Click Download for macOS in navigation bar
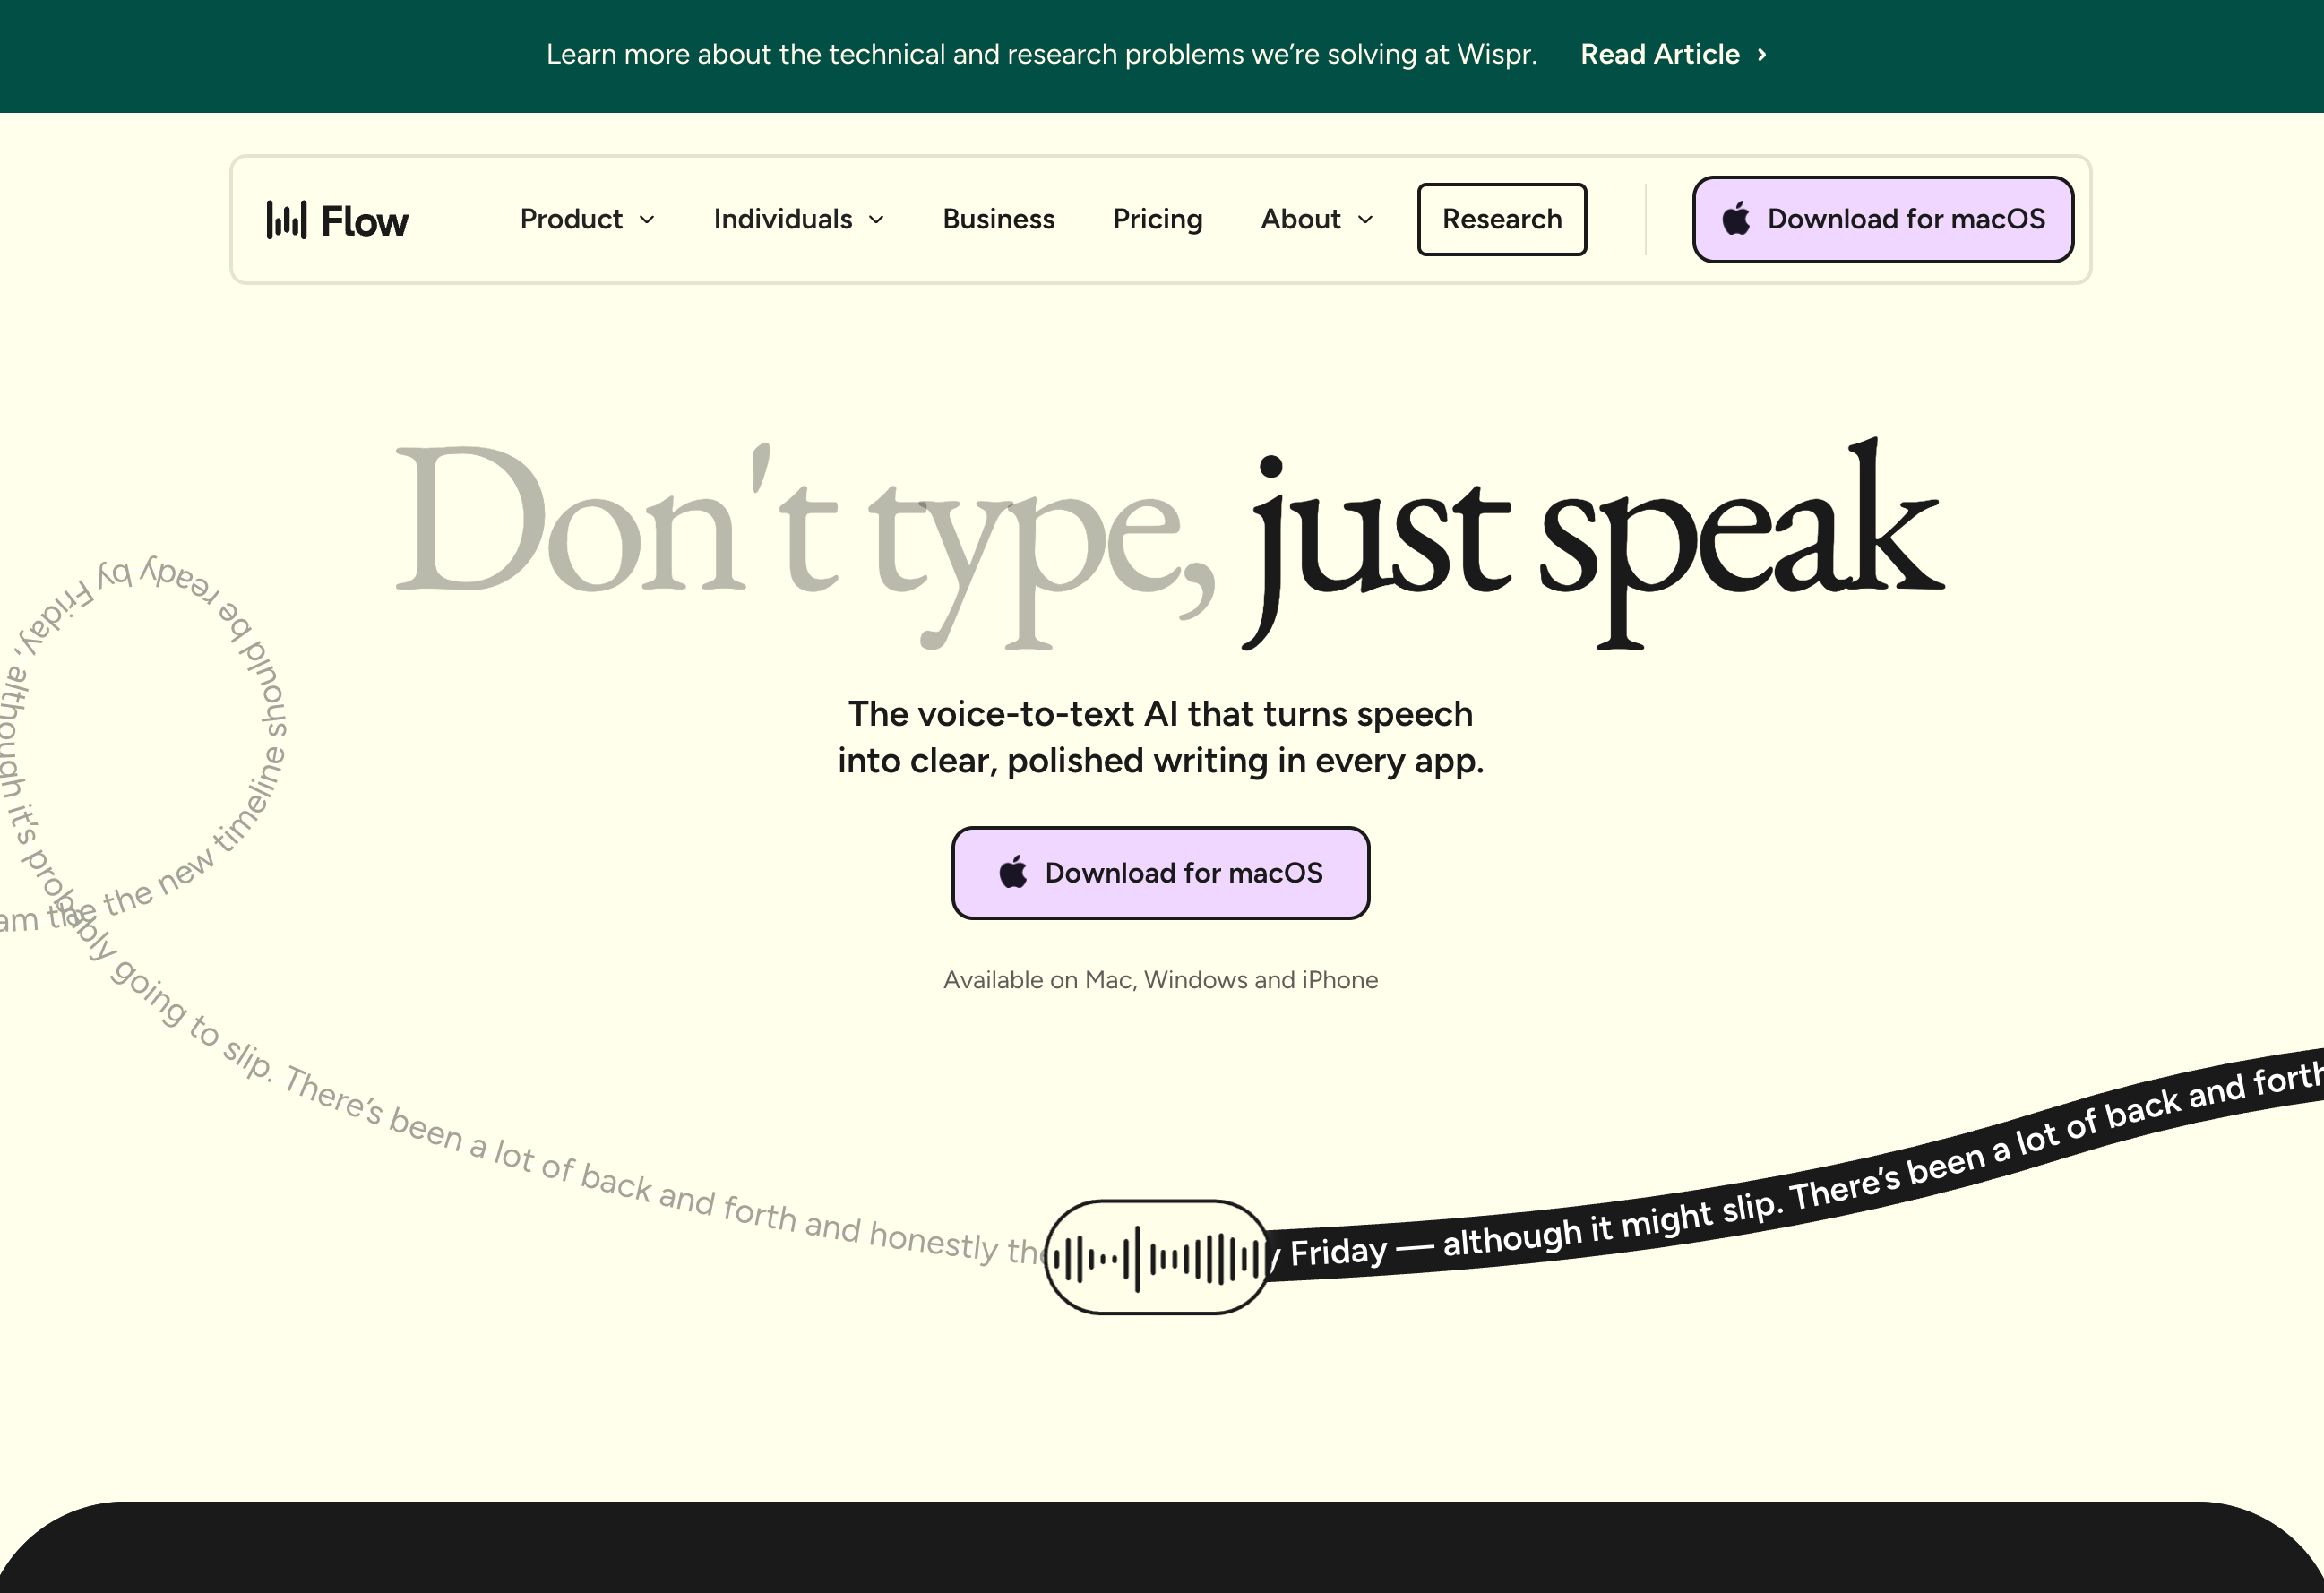 [x=1905, y=219]
